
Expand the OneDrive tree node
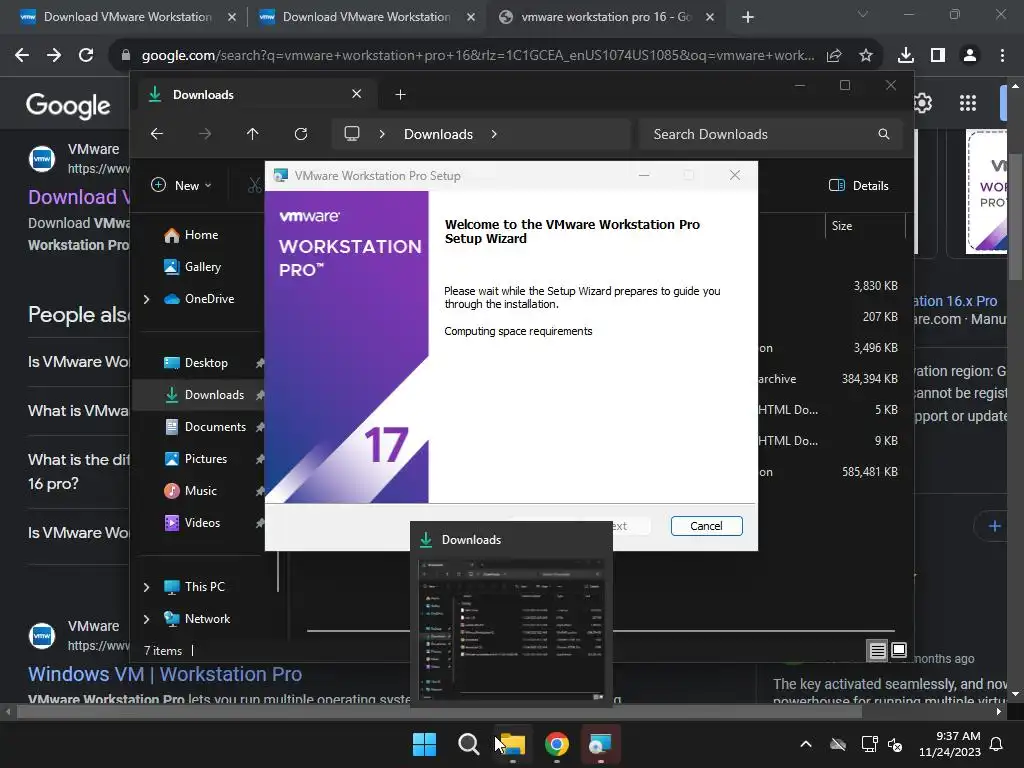pyautogui.click(x=146, y=299)
